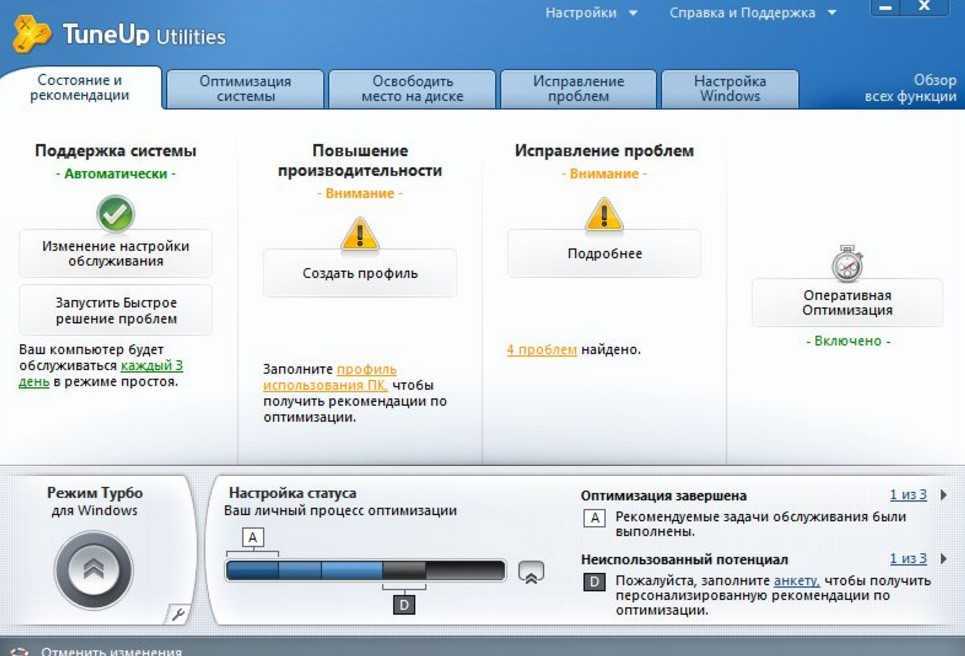The width and height of the screenshot is (965, 656).
Task: Click 1 из 3 link for Неиспользованный потенциал
Action: point(908,559)
